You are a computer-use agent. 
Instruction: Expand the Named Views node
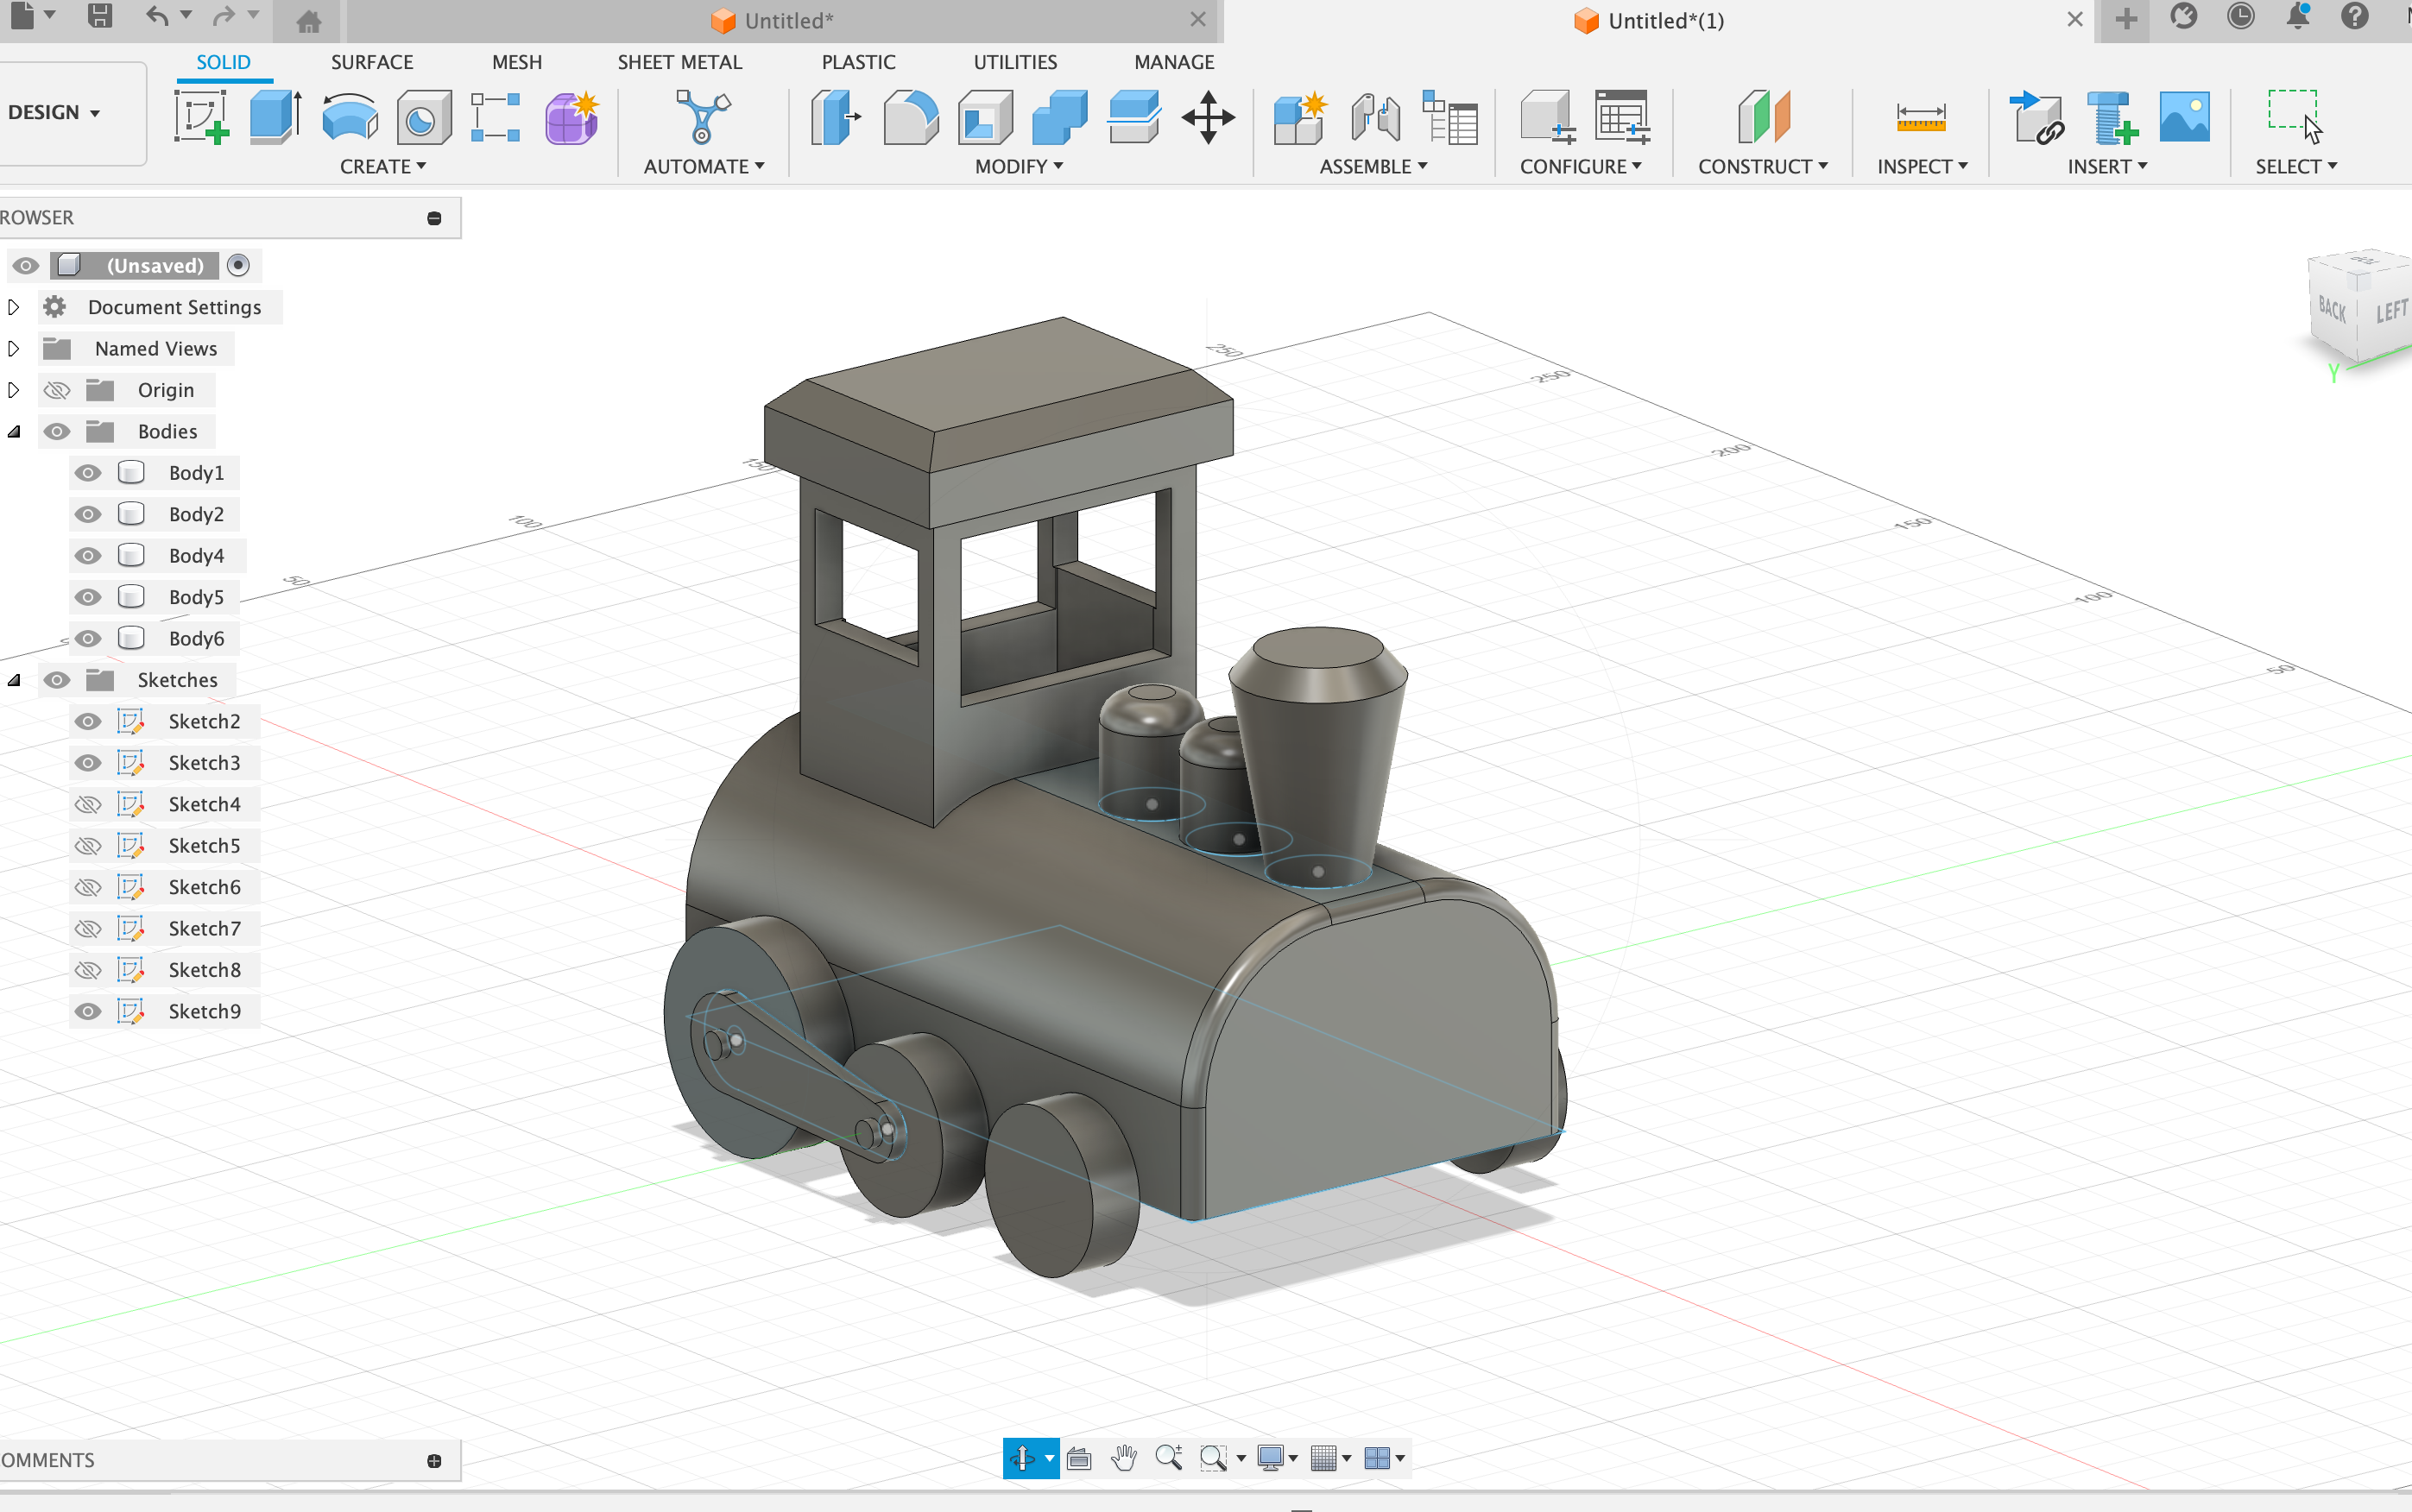[x=14, y=348]
